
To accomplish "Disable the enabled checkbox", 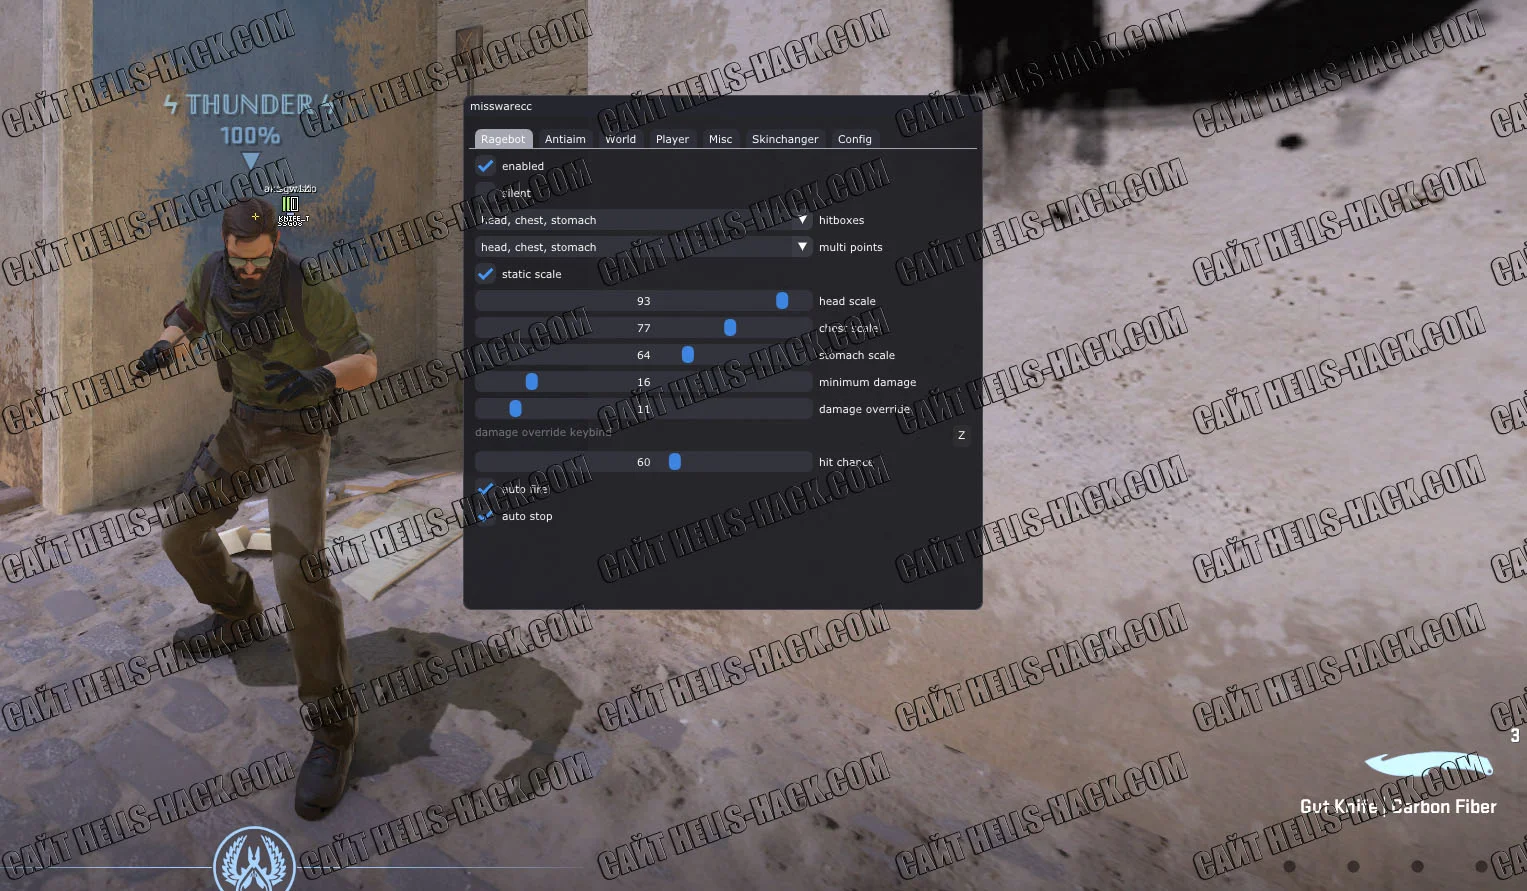I will tap(485, 166).
